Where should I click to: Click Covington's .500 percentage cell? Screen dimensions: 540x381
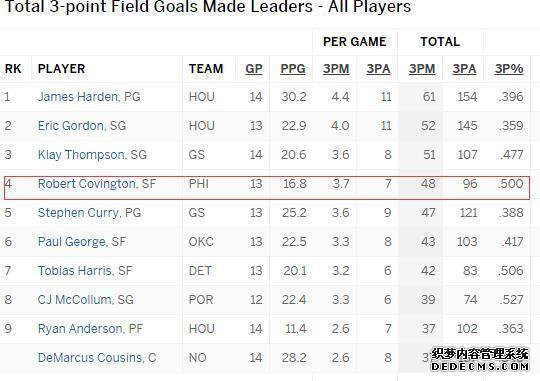point(510,184)
